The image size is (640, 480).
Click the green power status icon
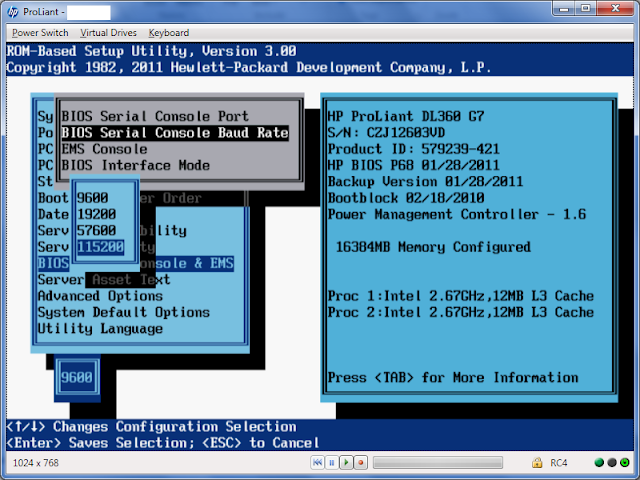624,462
